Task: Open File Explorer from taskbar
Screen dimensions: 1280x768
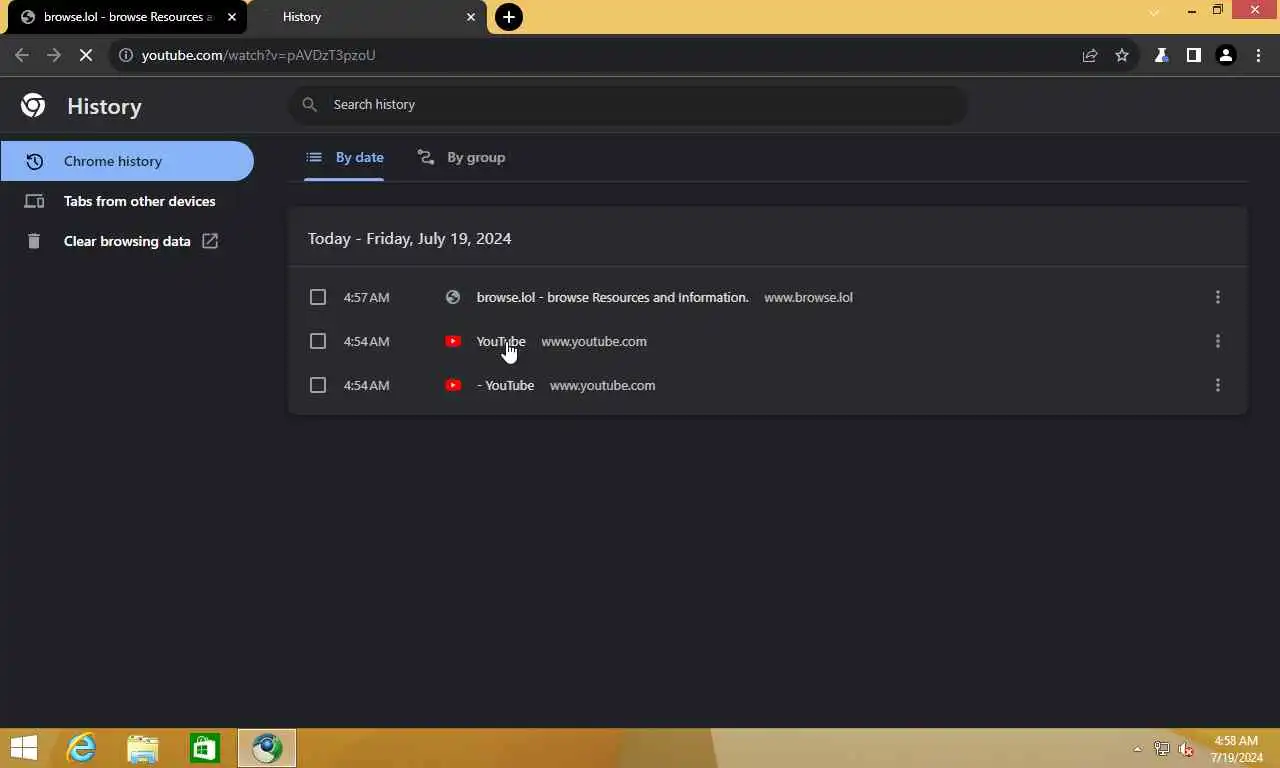Action: pyautogui.click(x=143, y=748)
